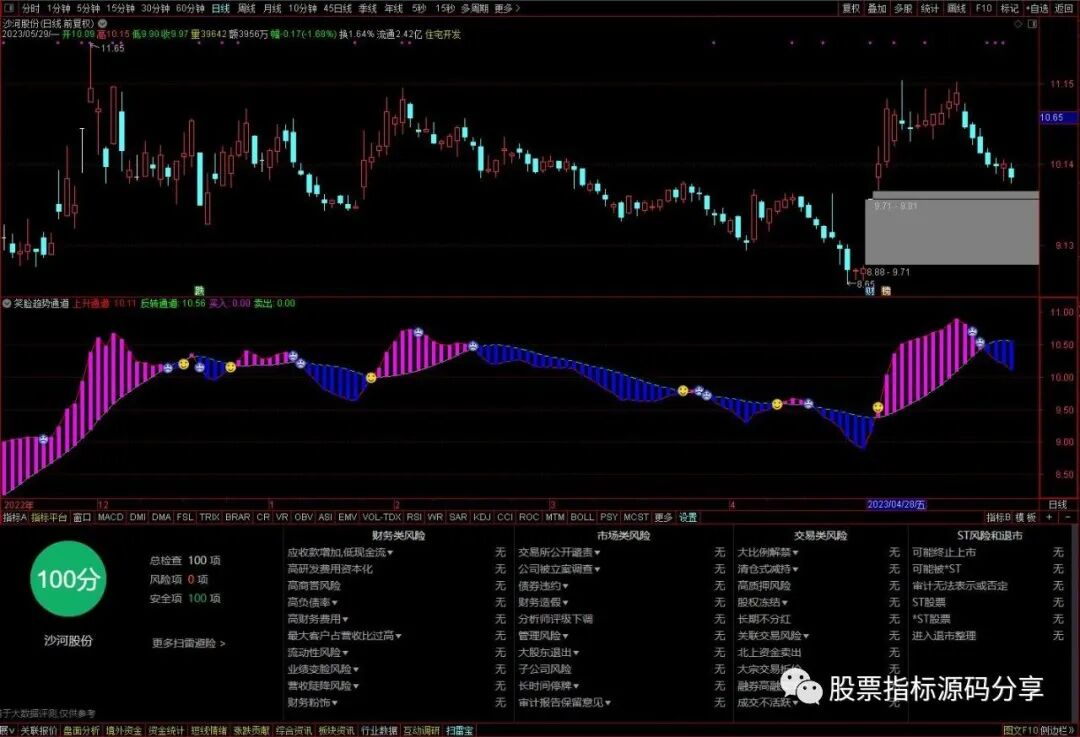1080x737 pixels.
Task: Click the minus icon to remove indicator window
Action: 1068,517
